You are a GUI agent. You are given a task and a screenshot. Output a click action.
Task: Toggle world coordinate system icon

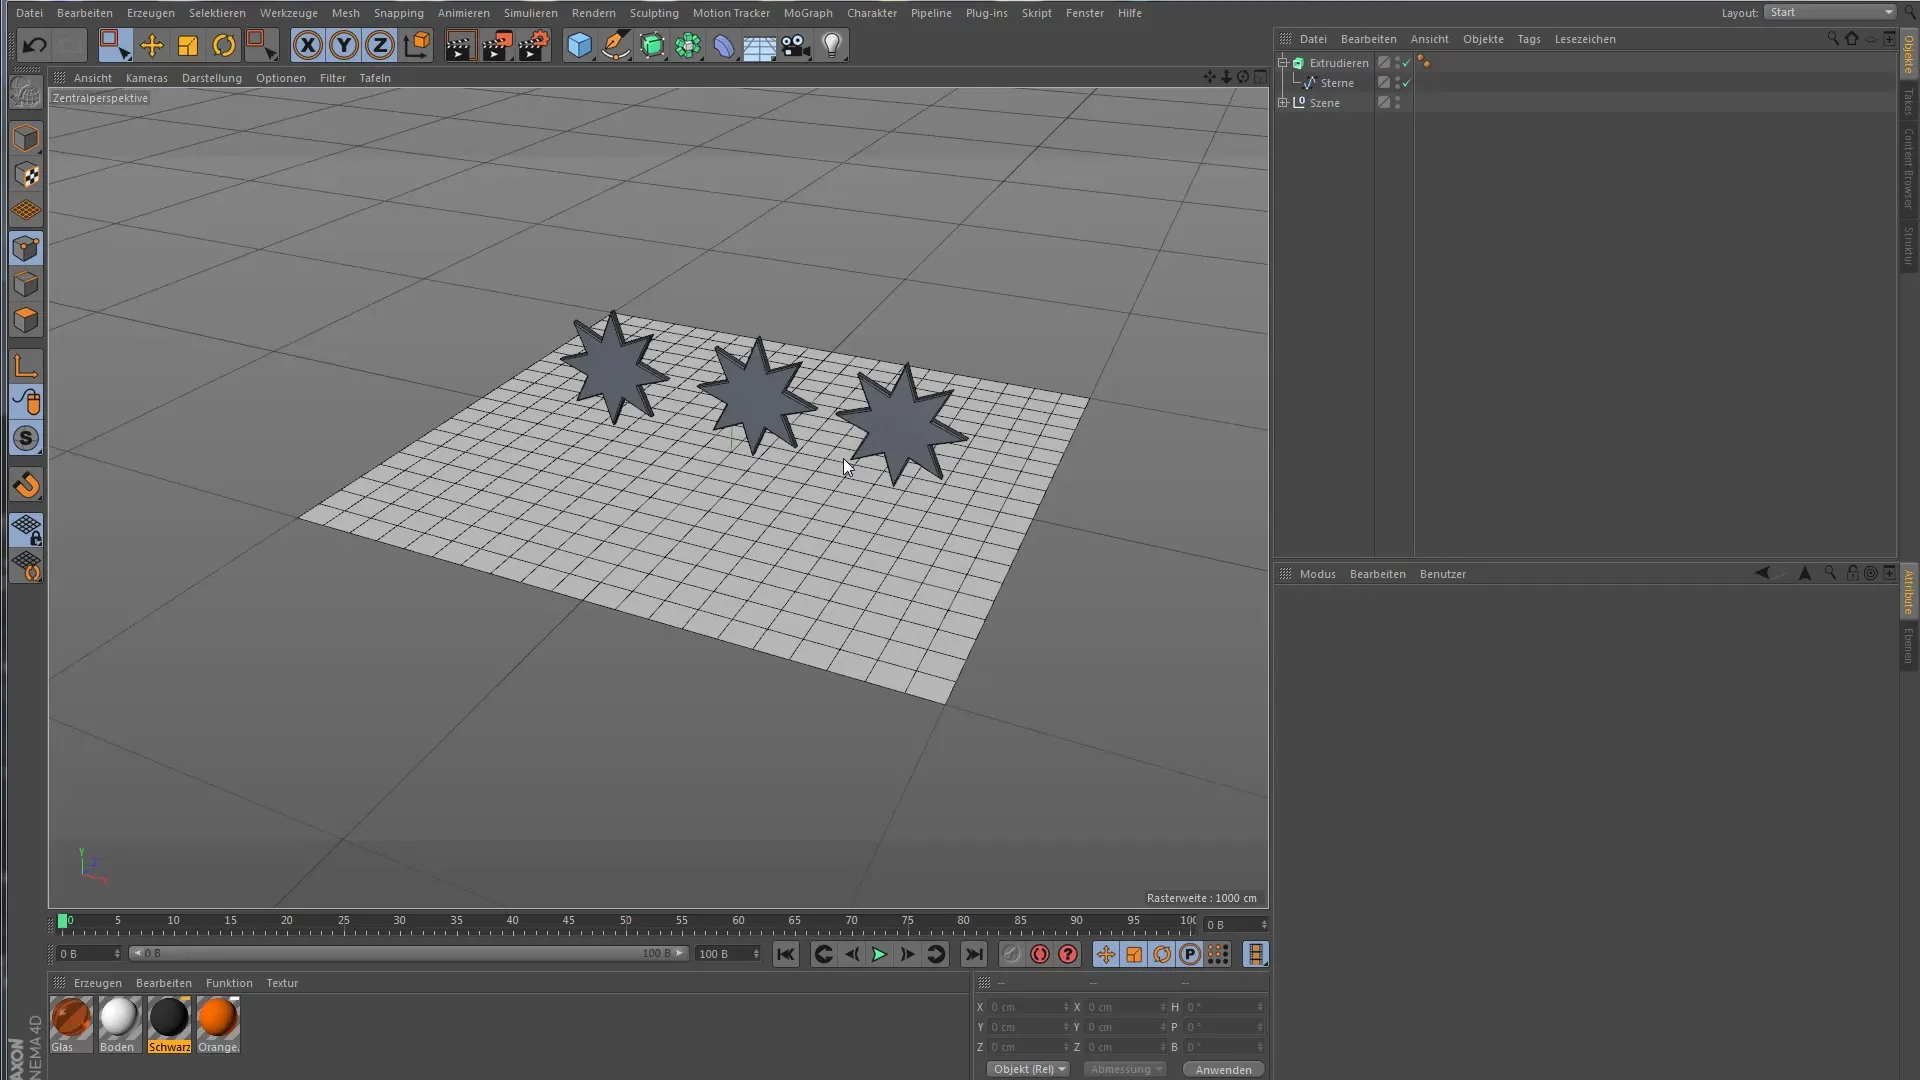point(417,45)
